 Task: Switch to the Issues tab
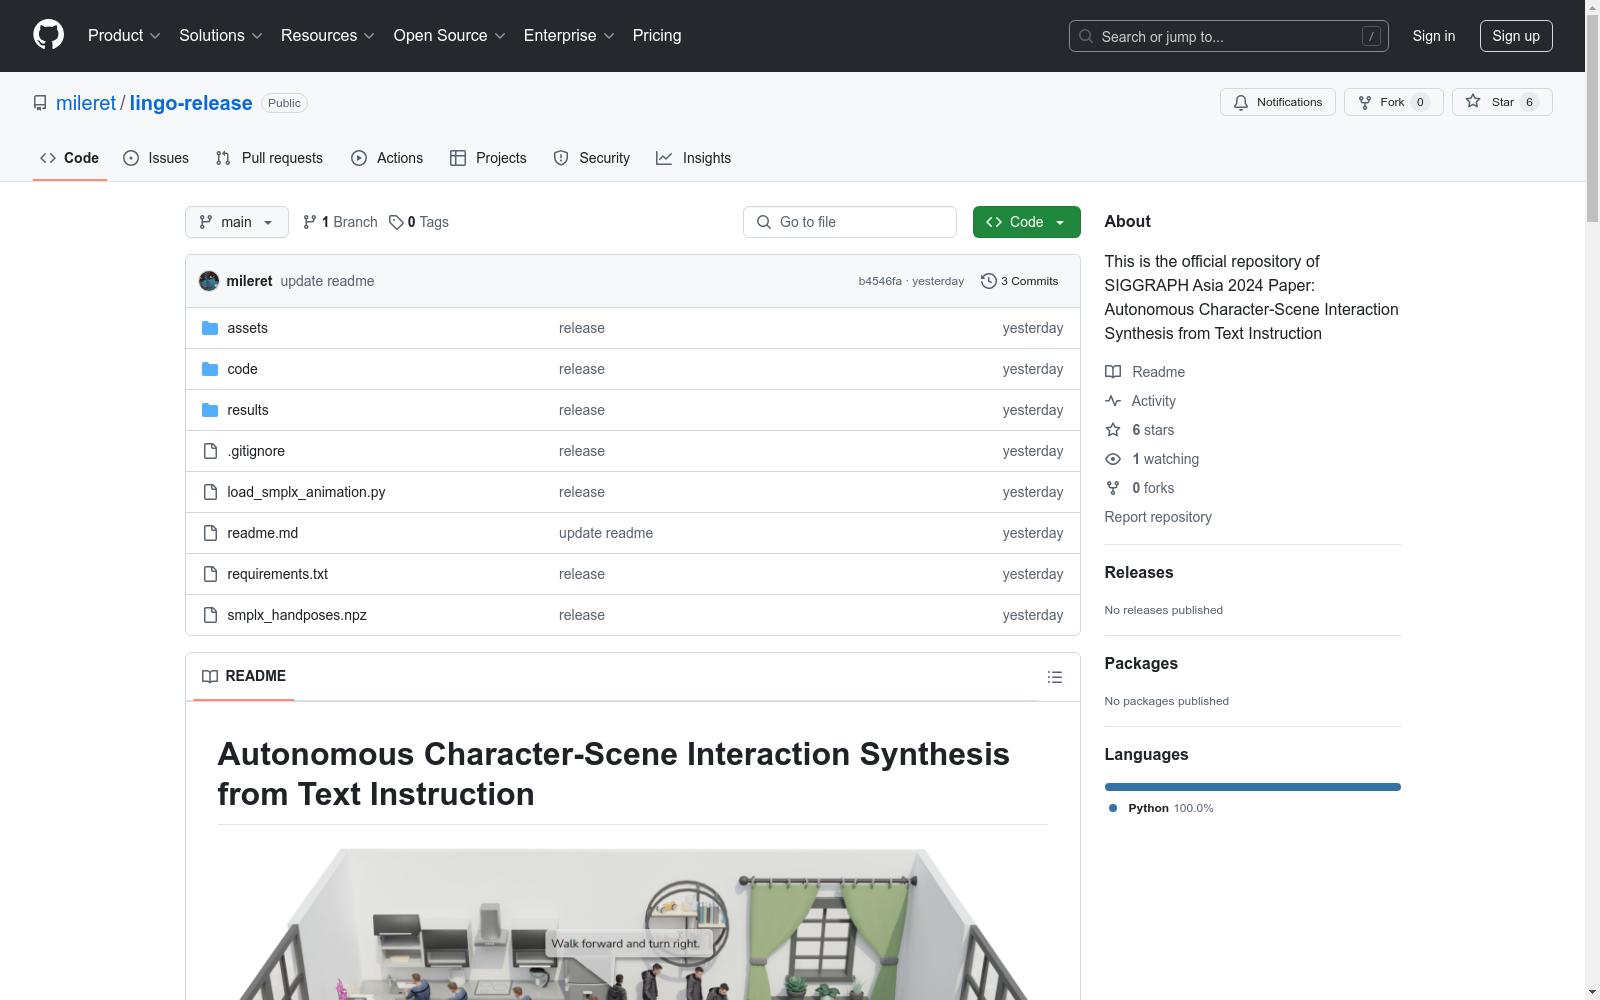coord(156,158)
